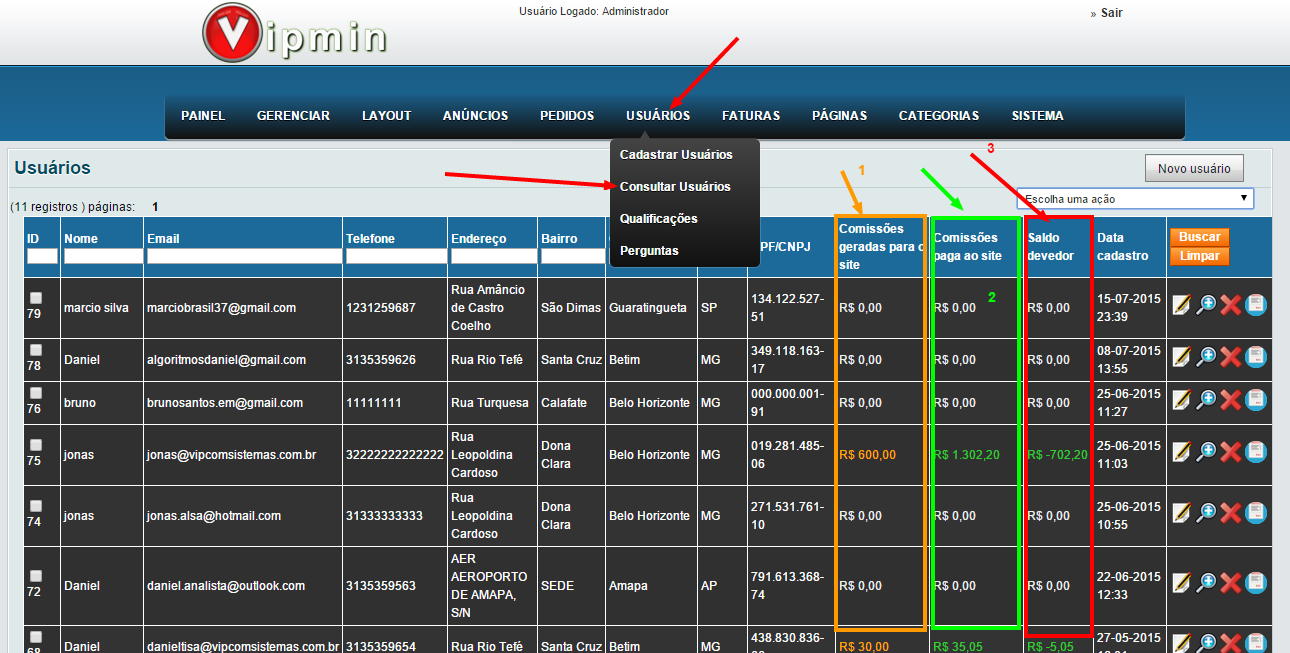Clear filters with the Limpar button
The image size is (1290, 653).
pos(1199,256)
